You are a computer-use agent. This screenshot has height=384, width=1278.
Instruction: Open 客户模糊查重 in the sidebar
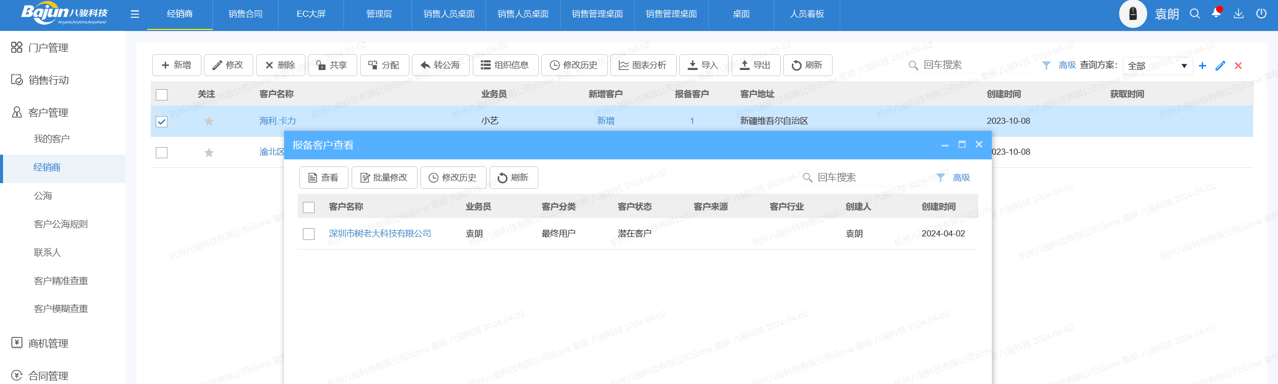(x=61, y=309)
